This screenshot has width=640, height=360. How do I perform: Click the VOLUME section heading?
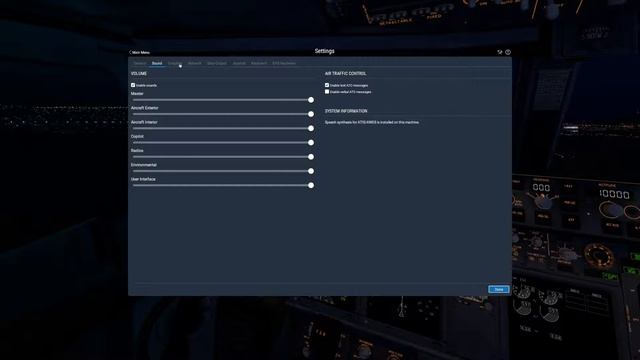point(139,73)
